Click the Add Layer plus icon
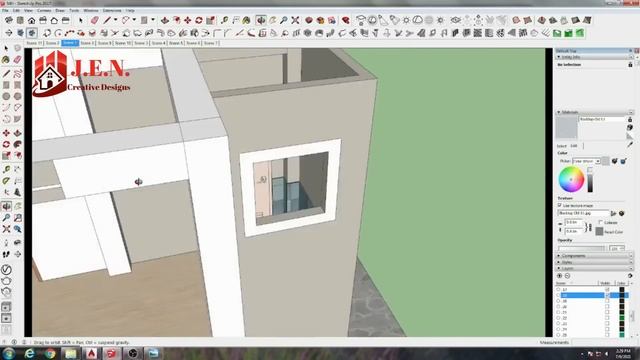The width and height of the screenshot is (640, 360). 560,276
